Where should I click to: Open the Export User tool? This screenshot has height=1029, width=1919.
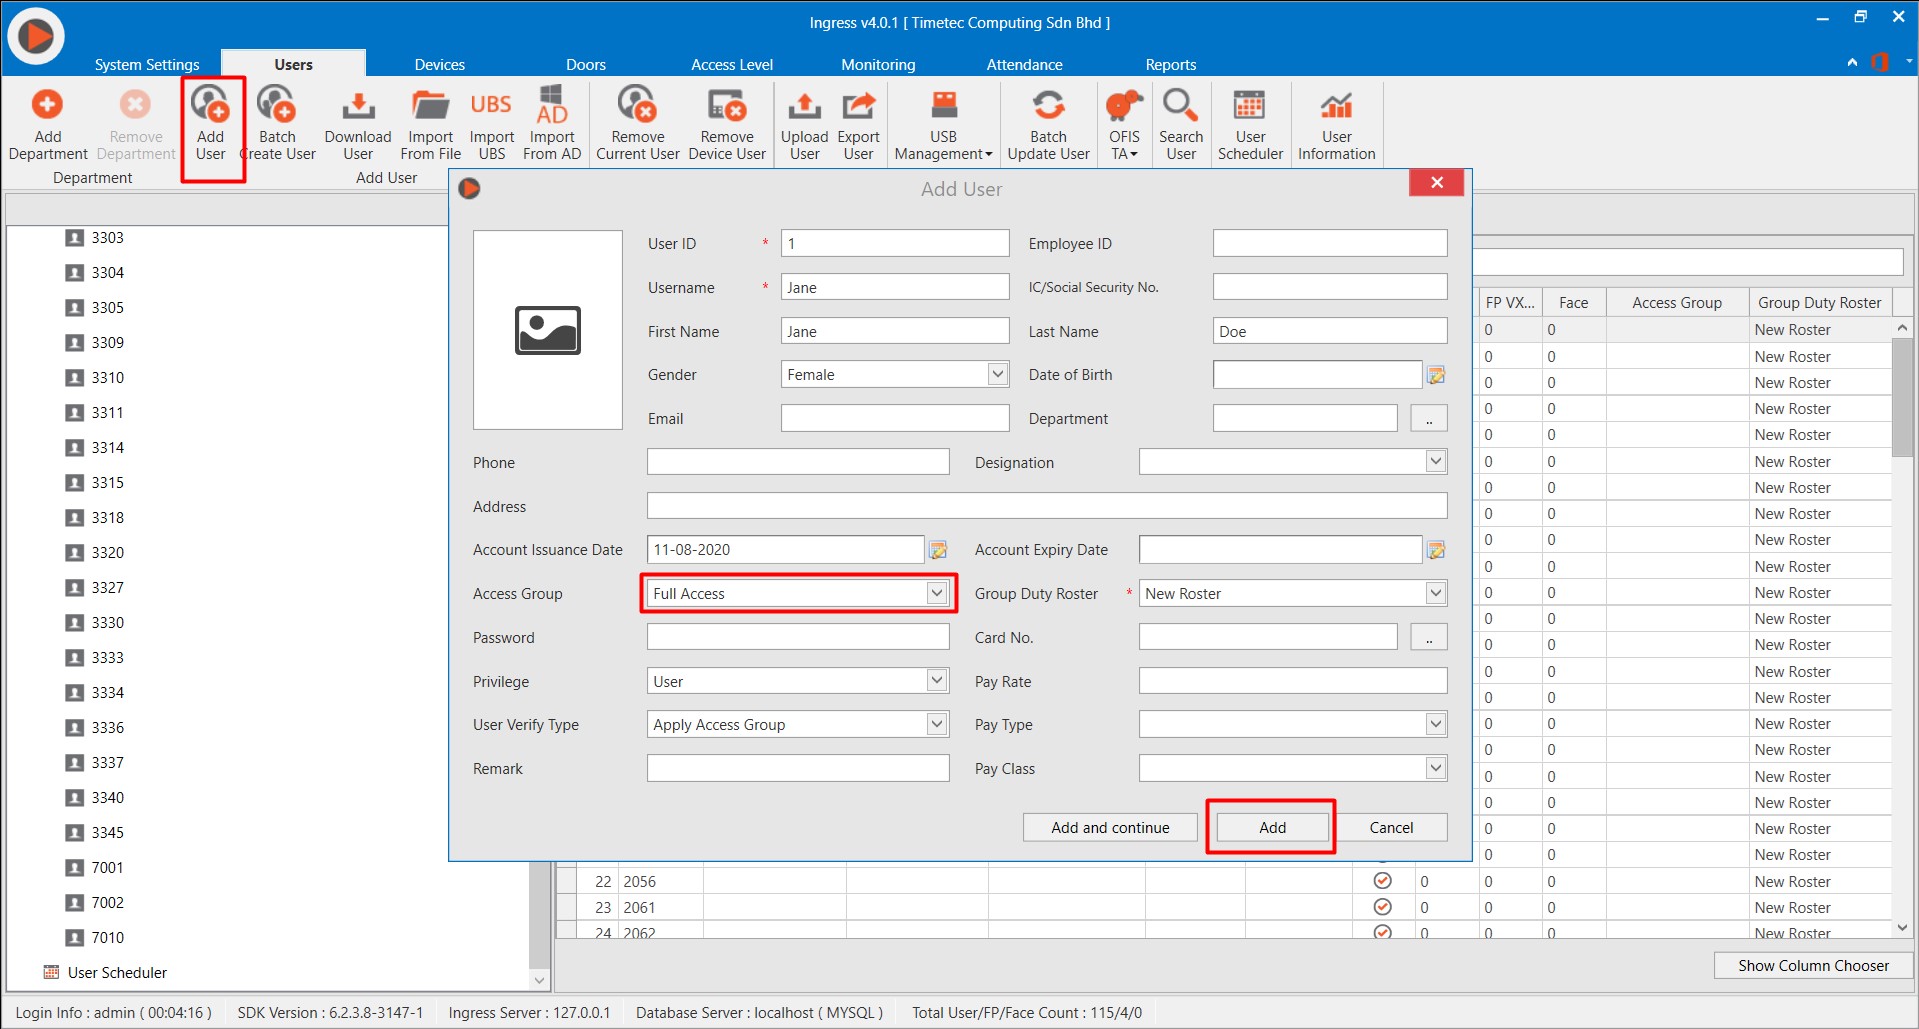coord(858,105)
